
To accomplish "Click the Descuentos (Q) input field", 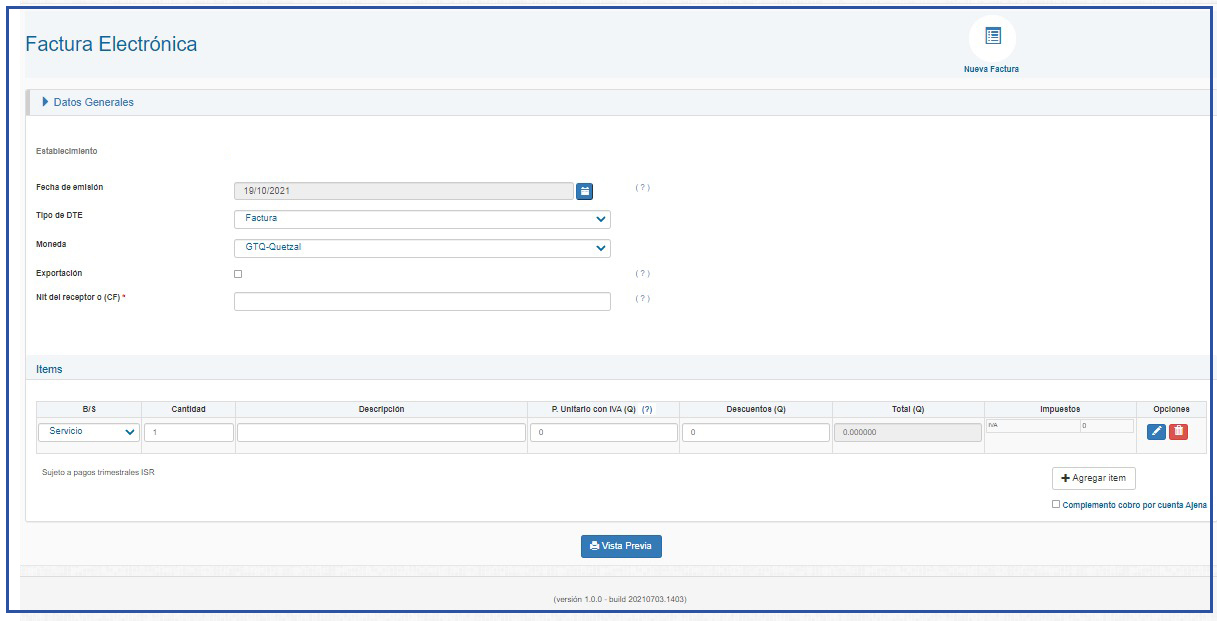I will 755,433.
